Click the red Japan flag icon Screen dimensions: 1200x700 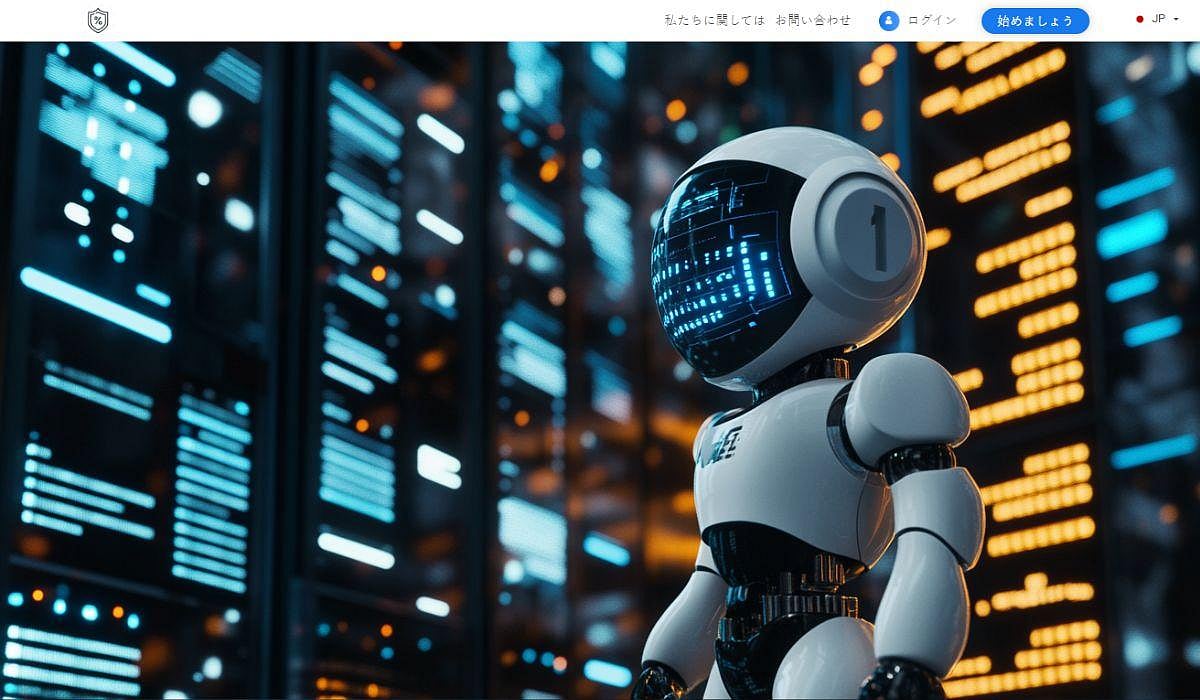tap(1140, 20)
